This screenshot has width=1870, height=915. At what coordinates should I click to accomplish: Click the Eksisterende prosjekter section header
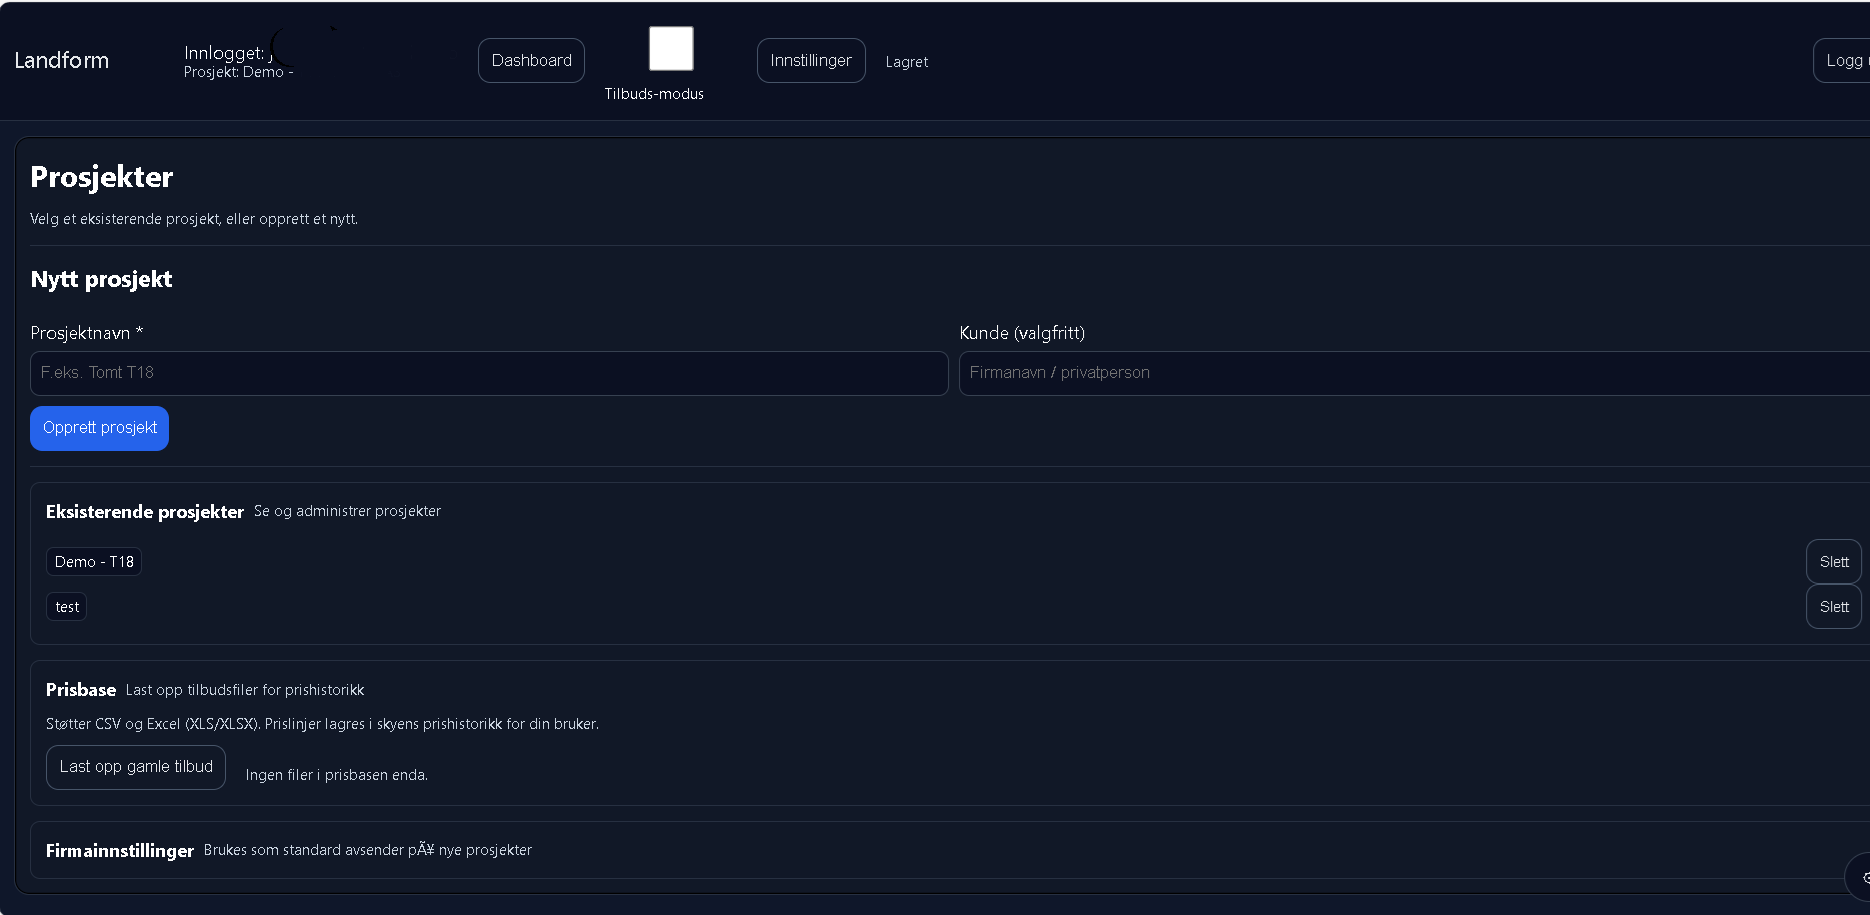pos(145,512)
